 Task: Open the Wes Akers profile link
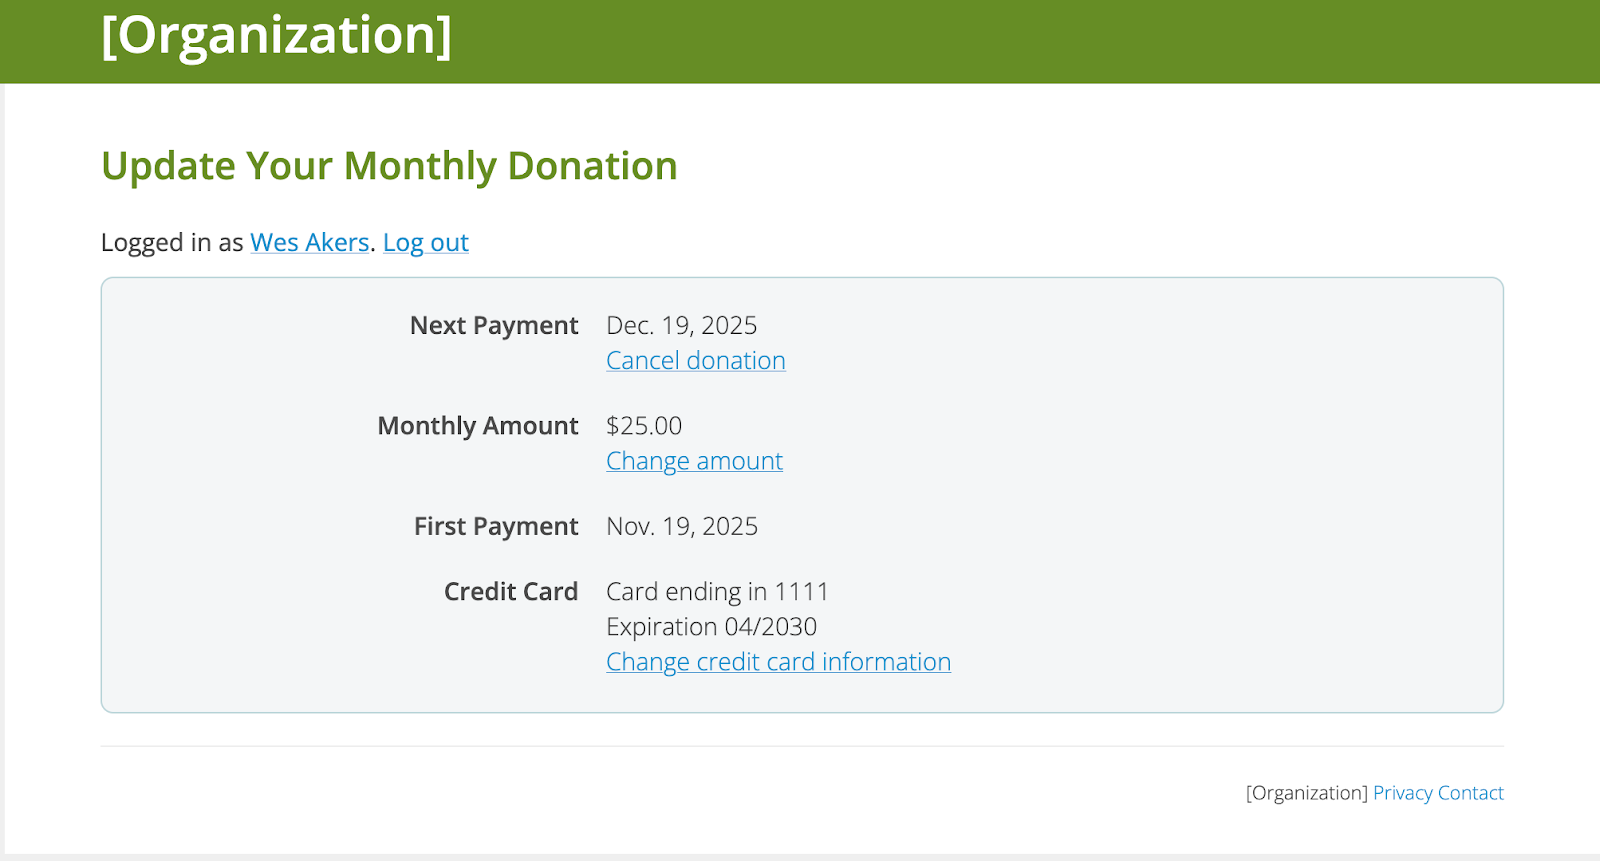(309, 243)
